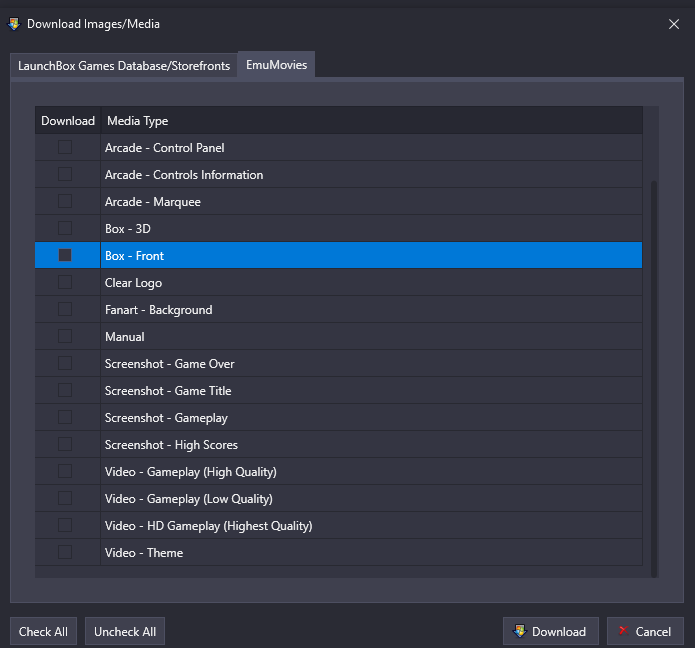Tick the Box - Front download checkbox

(x=65, y=255)
